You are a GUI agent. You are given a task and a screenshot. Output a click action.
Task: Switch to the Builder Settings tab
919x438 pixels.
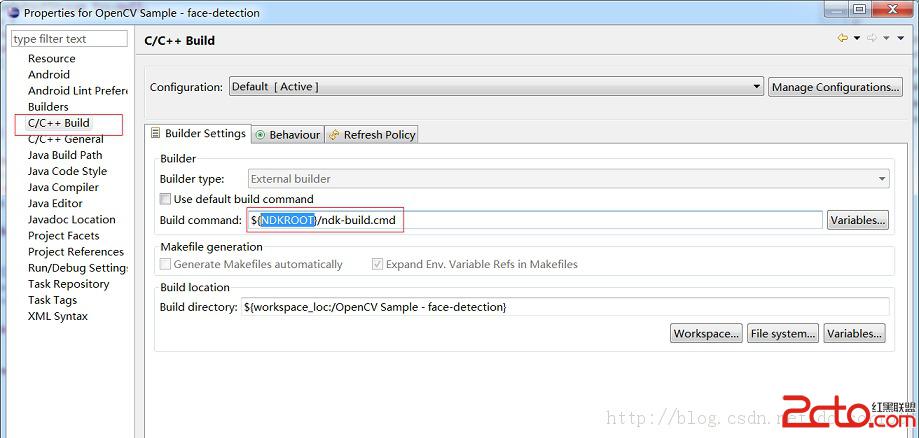(x=199, y=134)
